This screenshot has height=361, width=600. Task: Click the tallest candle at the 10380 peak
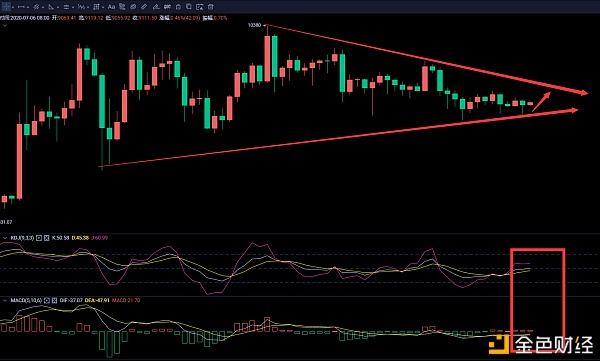267,57
